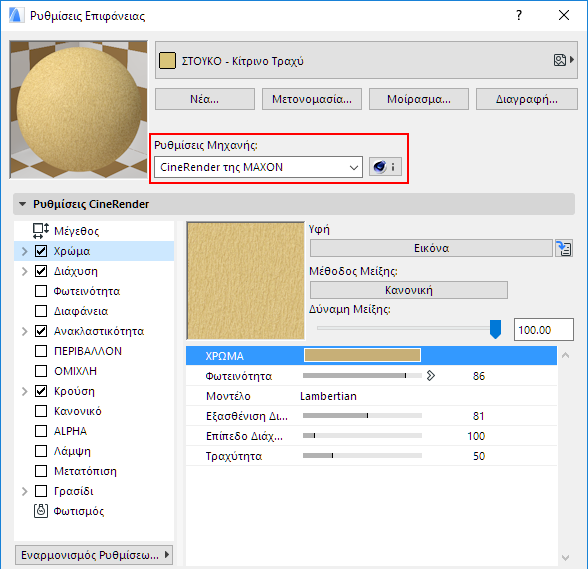The image size is (588, 569).
Task: Select the ΧΡΩΜΑ parameter row
Action: pos(371,356)
